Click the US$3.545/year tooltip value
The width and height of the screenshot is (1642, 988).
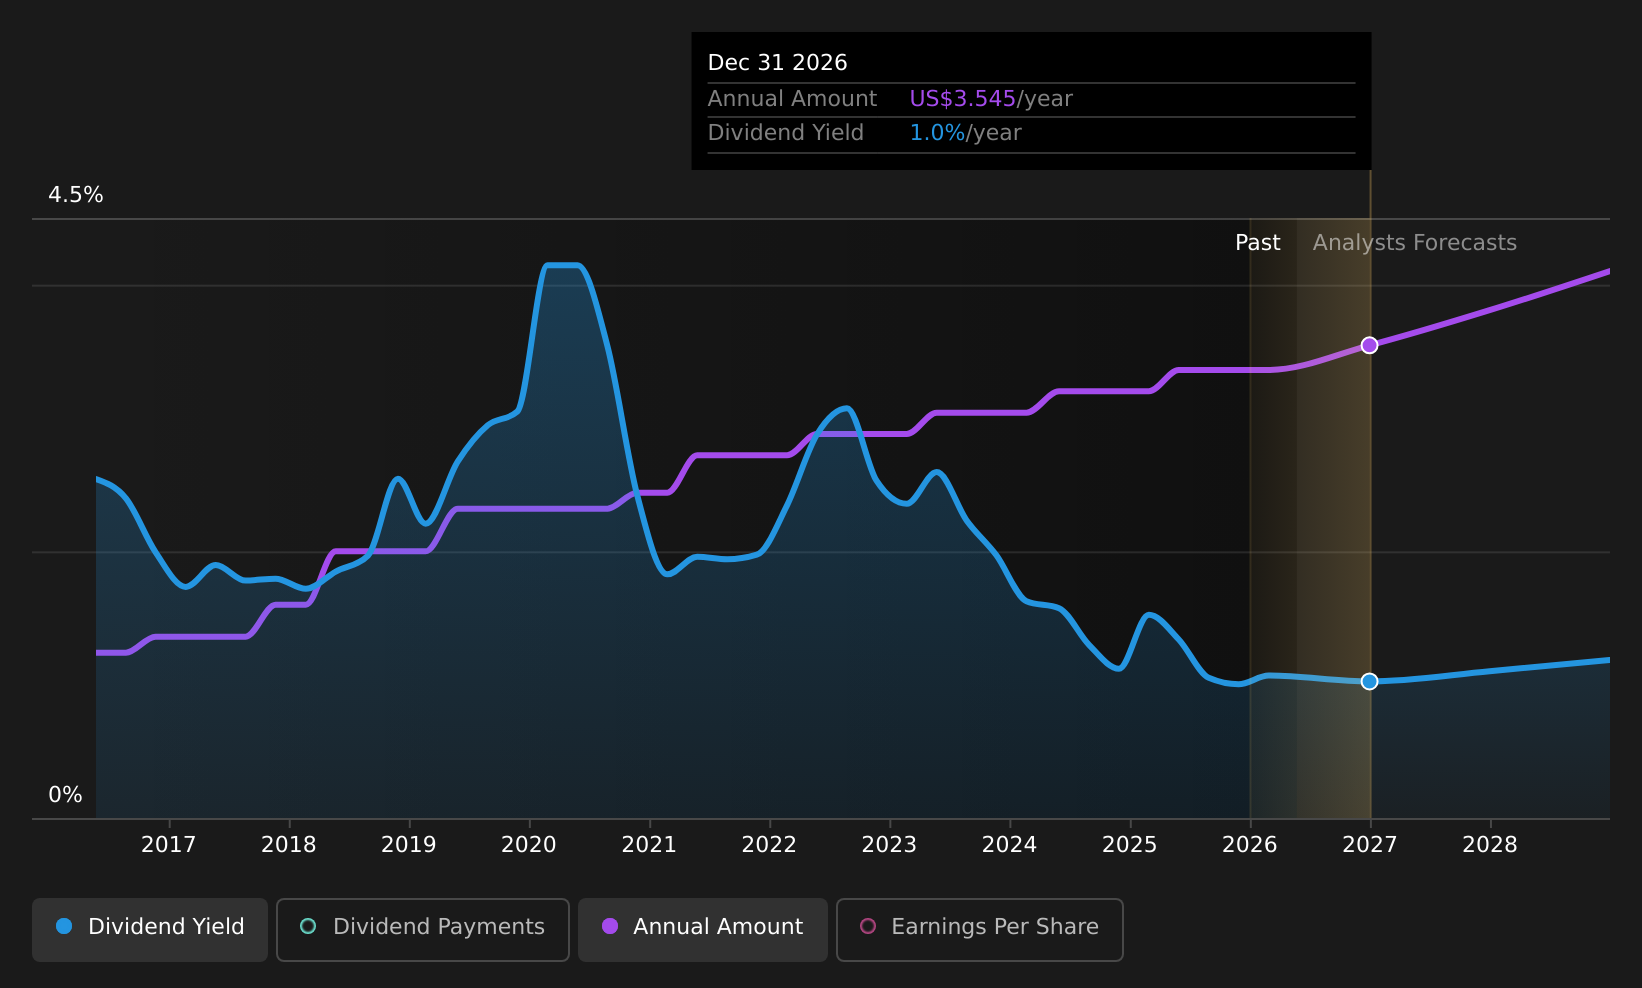pyautogui.click(x=990, y=99)
